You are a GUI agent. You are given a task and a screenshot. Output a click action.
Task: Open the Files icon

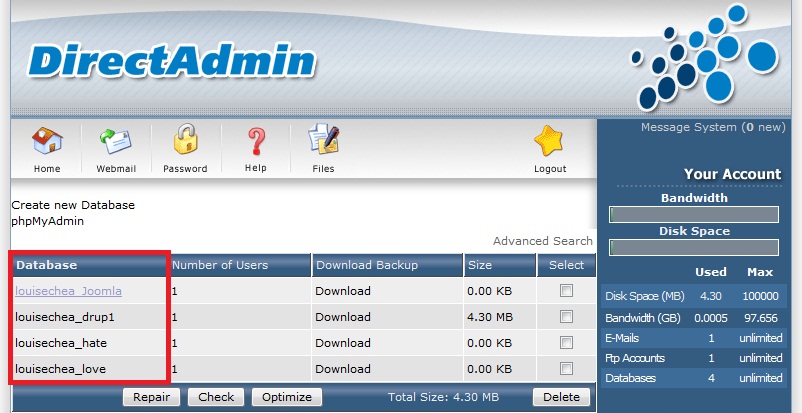[x=323, y=140]
